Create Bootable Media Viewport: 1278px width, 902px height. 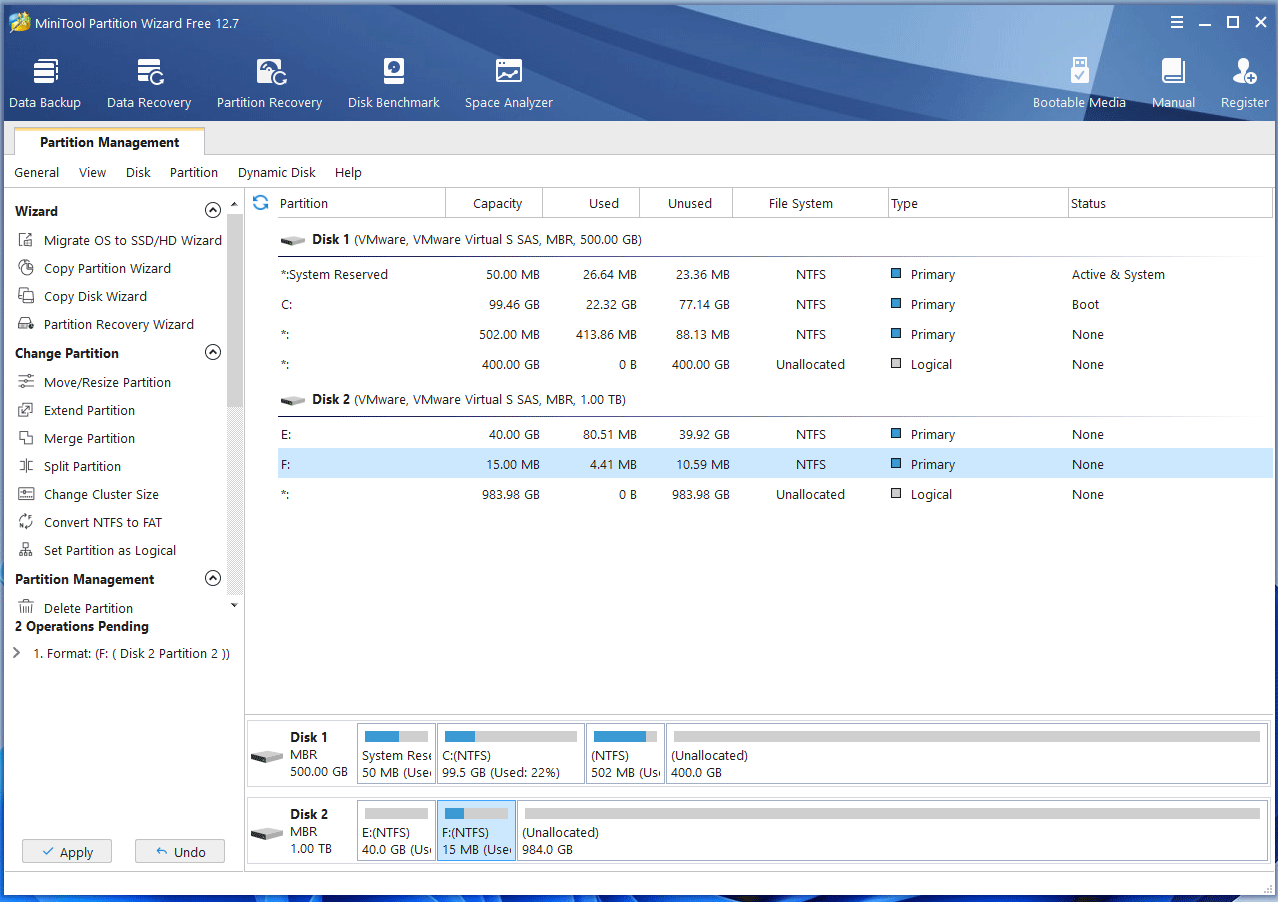coord(1079,84)
